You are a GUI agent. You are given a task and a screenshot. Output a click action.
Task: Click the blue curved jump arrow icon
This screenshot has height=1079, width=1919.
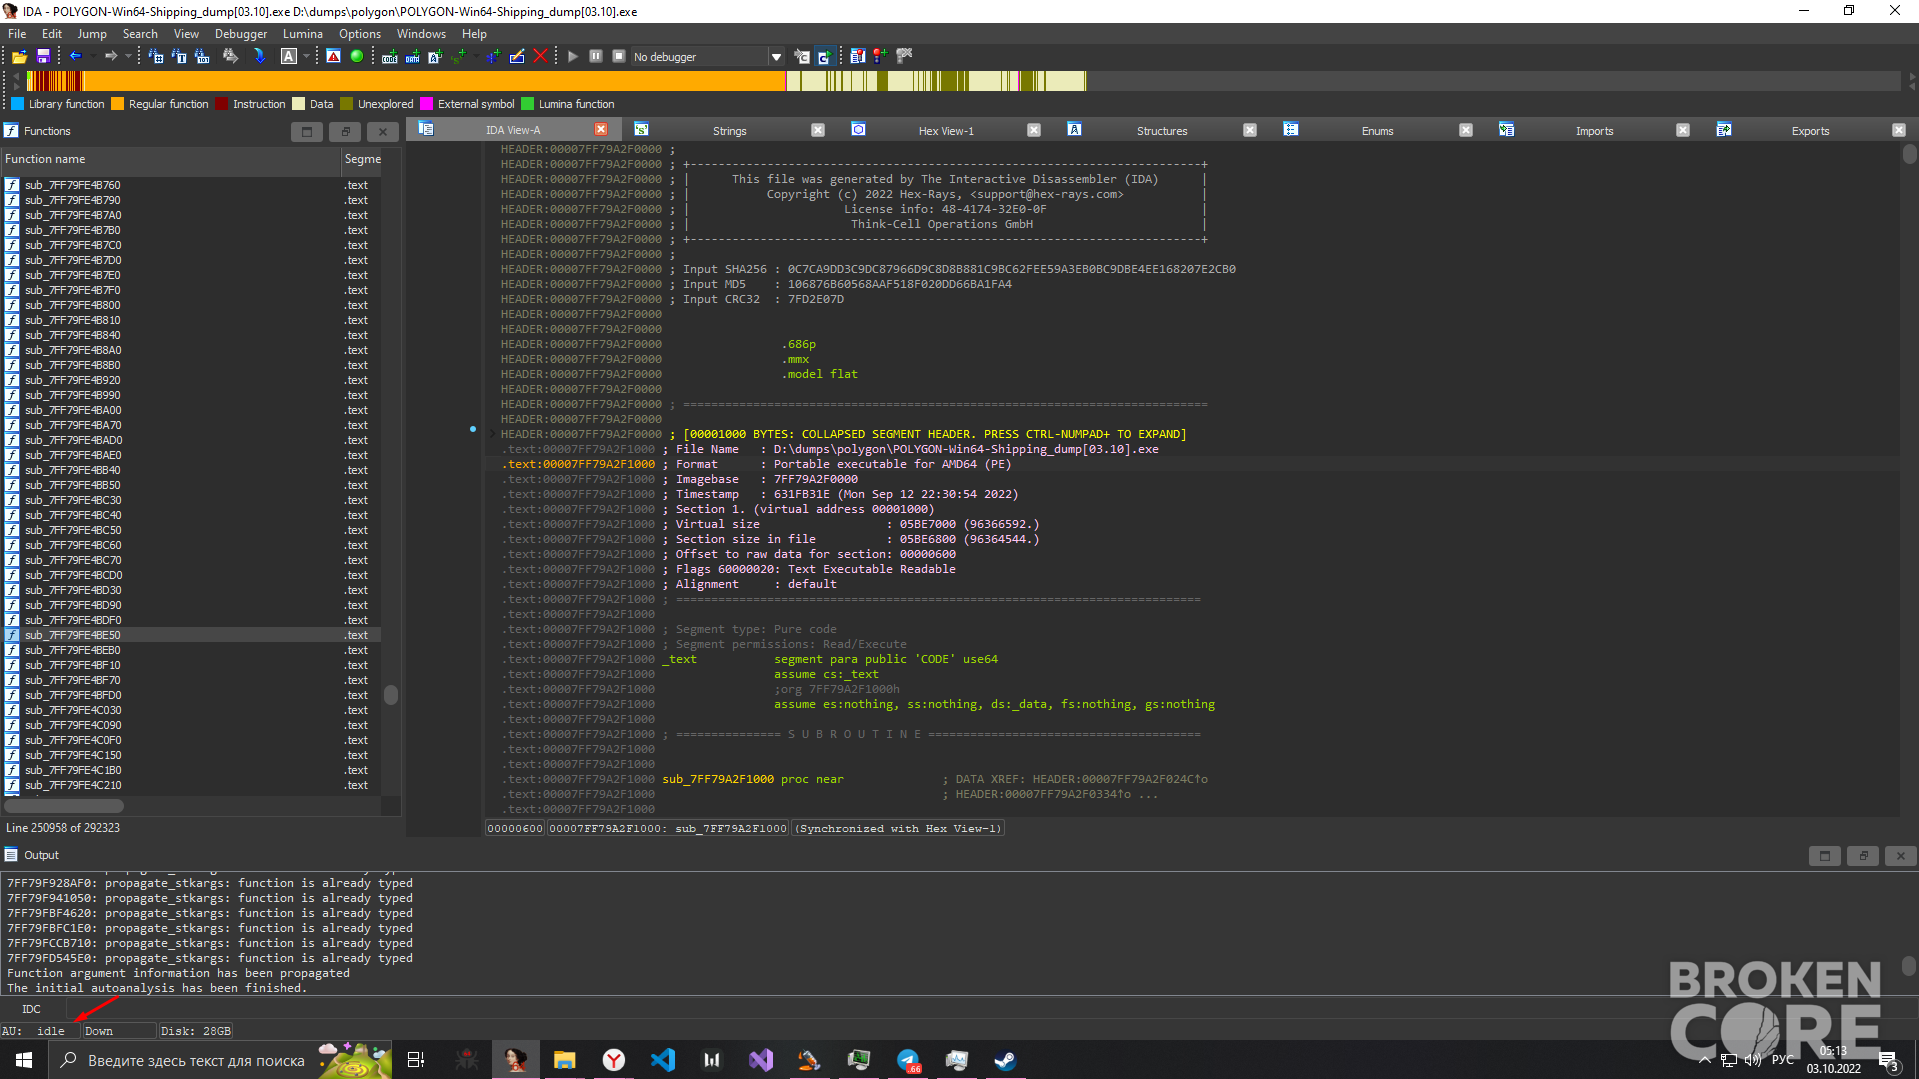tap(259, 56)
